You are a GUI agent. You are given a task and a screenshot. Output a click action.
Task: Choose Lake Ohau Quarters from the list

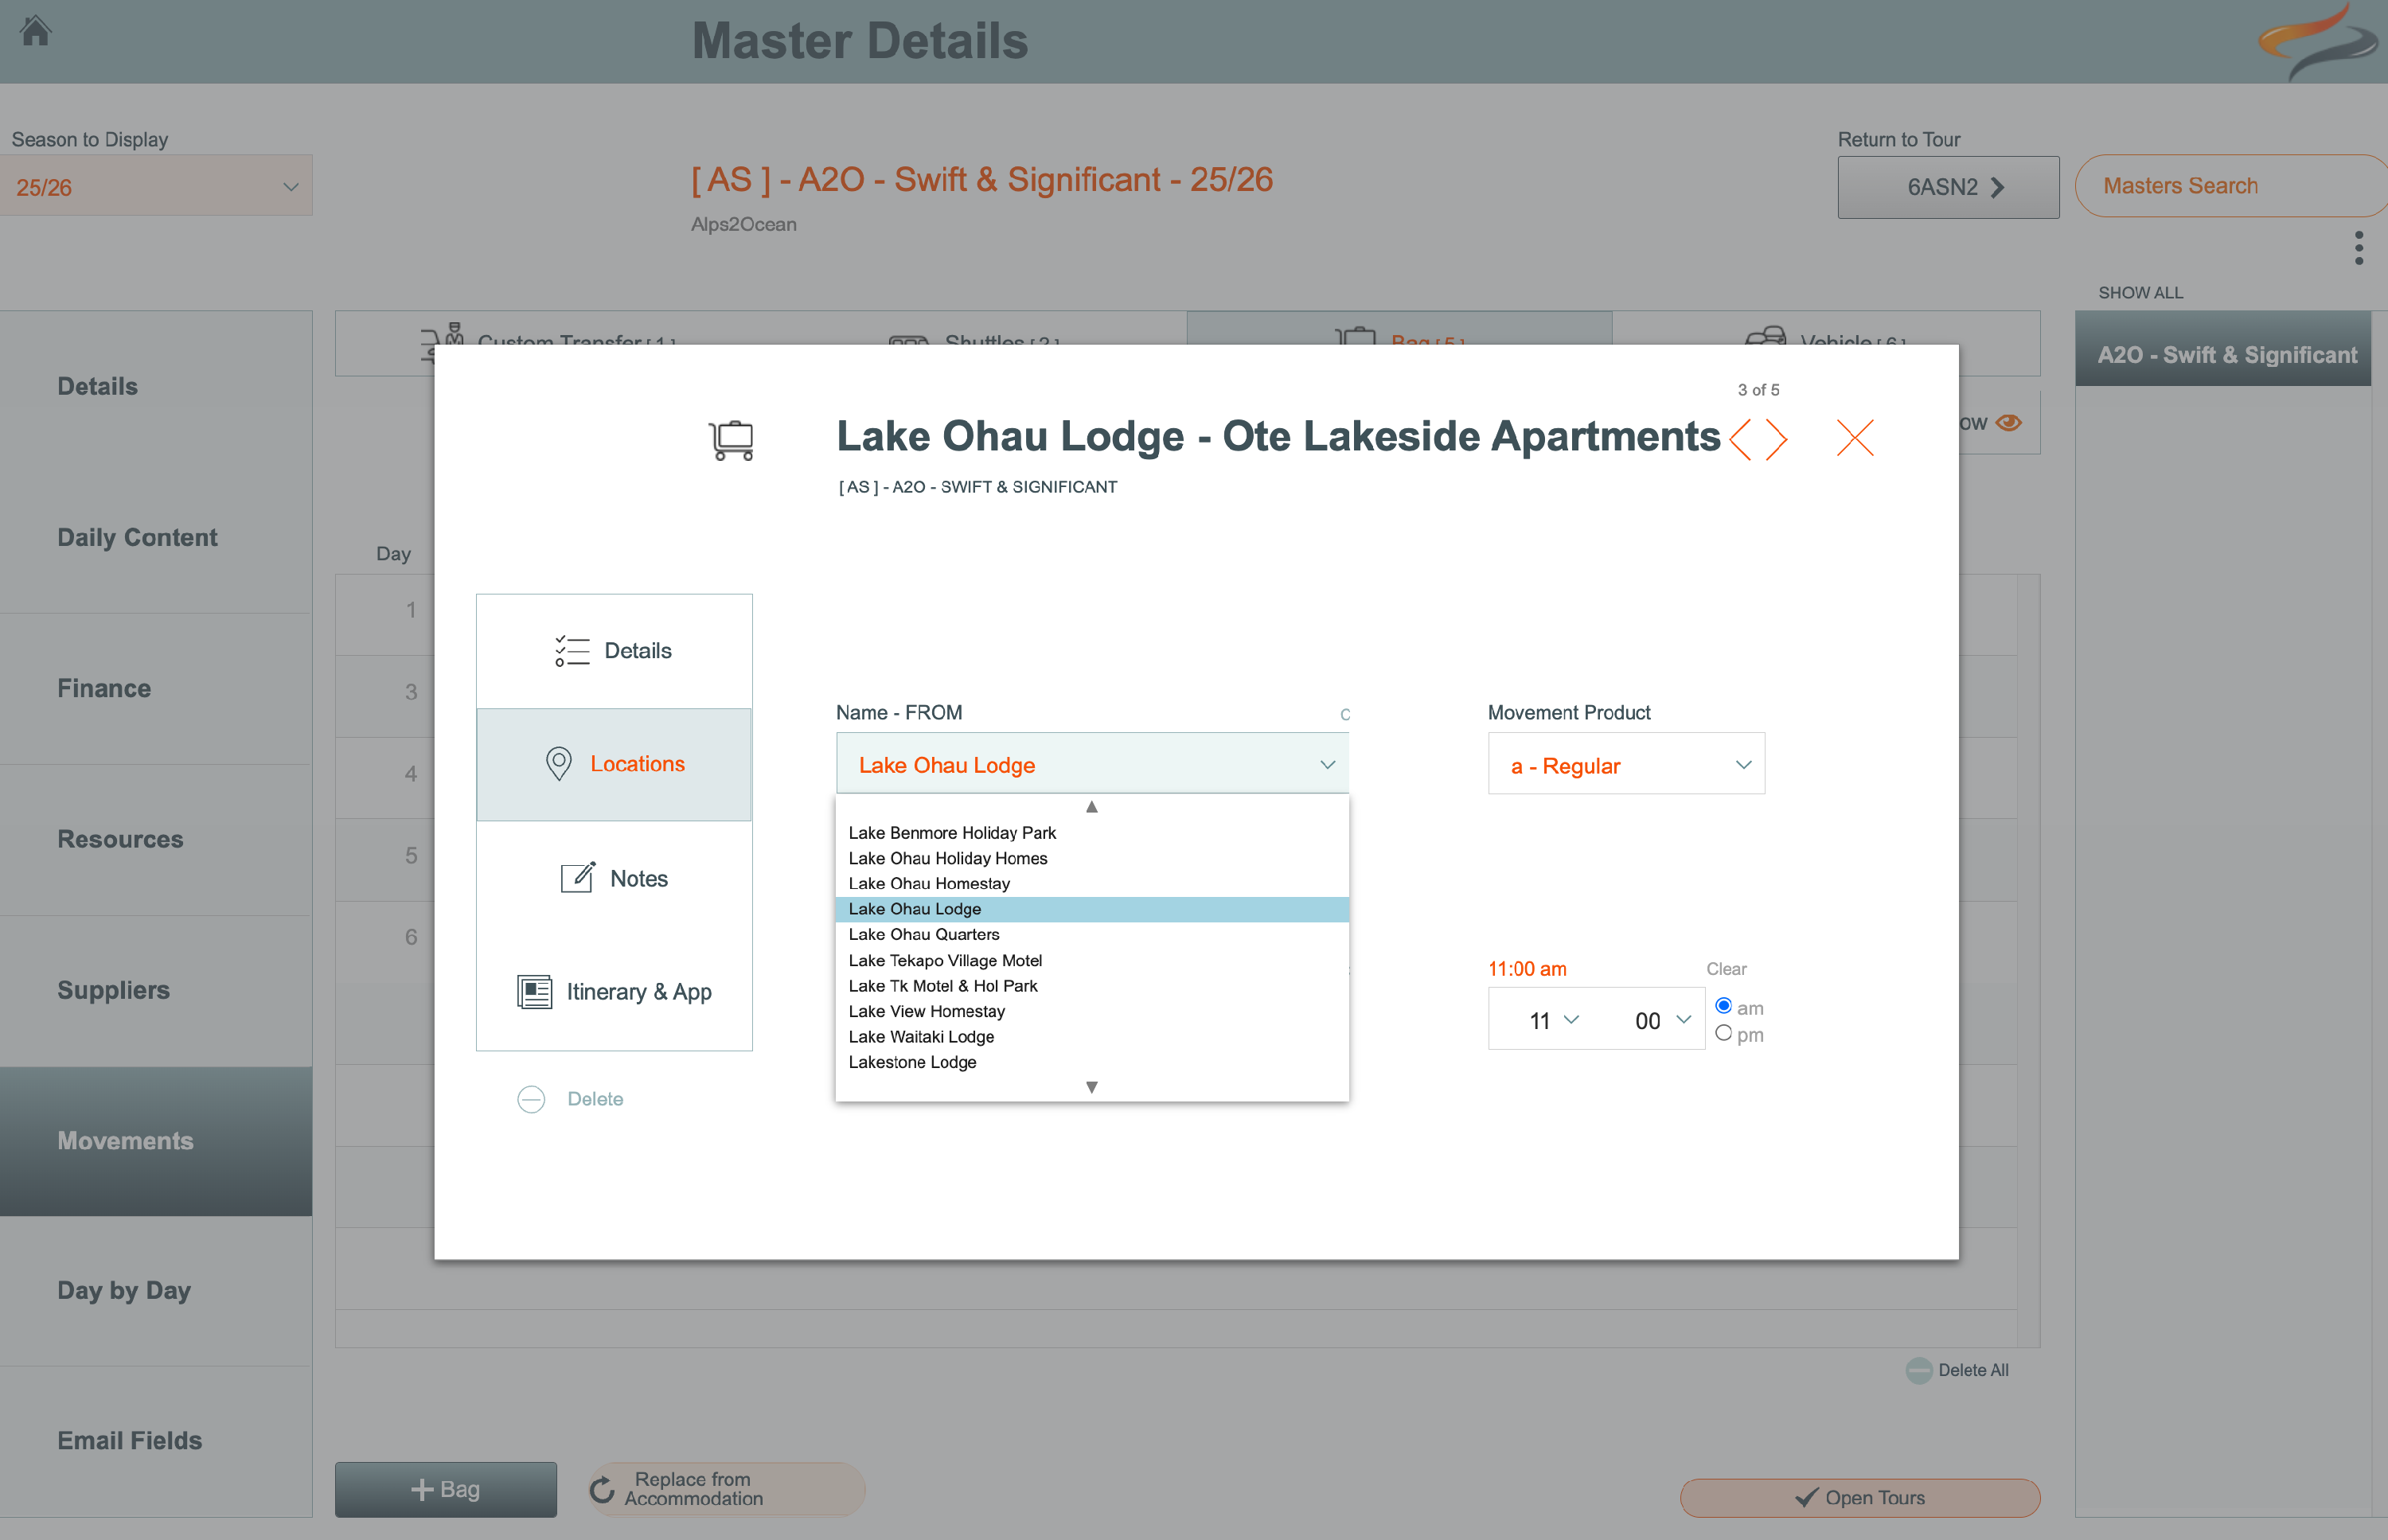923,934
